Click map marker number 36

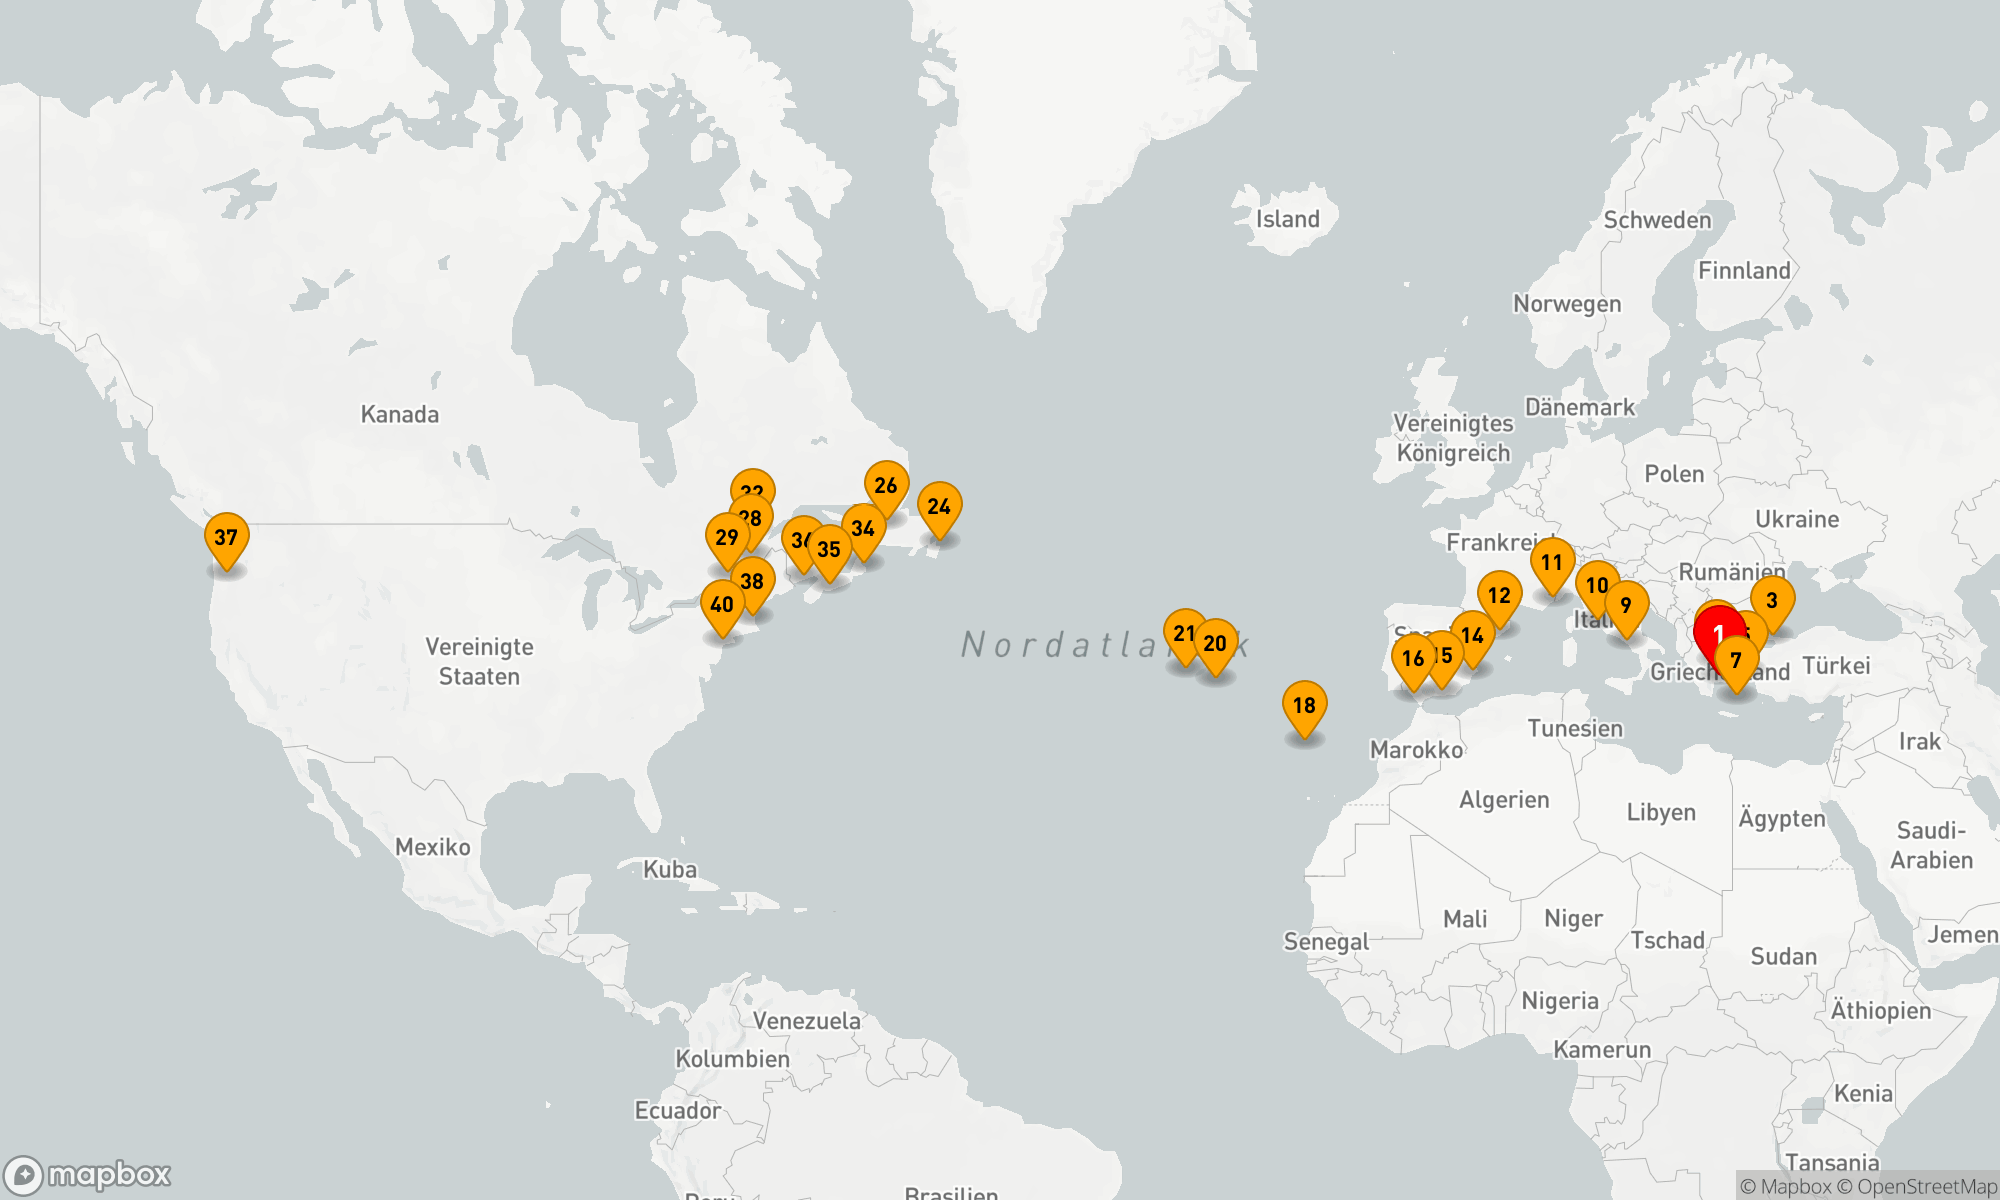[798, 542]
